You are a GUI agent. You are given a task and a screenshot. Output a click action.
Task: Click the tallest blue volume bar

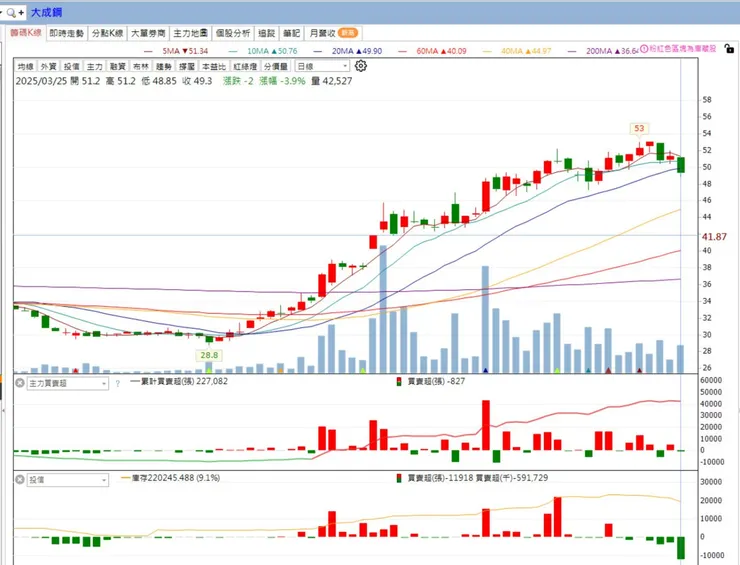tap(383, 309)
